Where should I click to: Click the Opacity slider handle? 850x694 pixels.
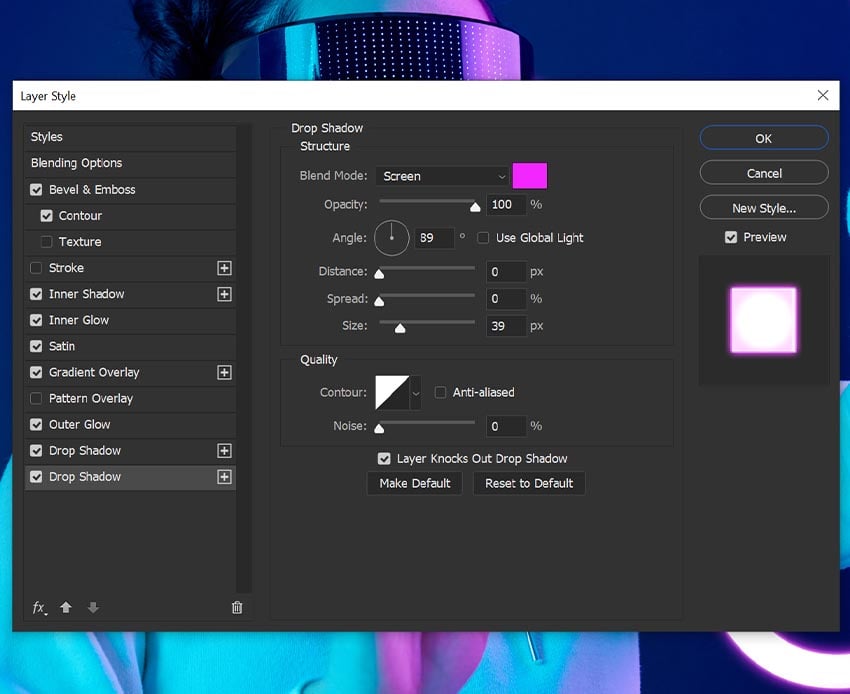[x=475, y=207]
